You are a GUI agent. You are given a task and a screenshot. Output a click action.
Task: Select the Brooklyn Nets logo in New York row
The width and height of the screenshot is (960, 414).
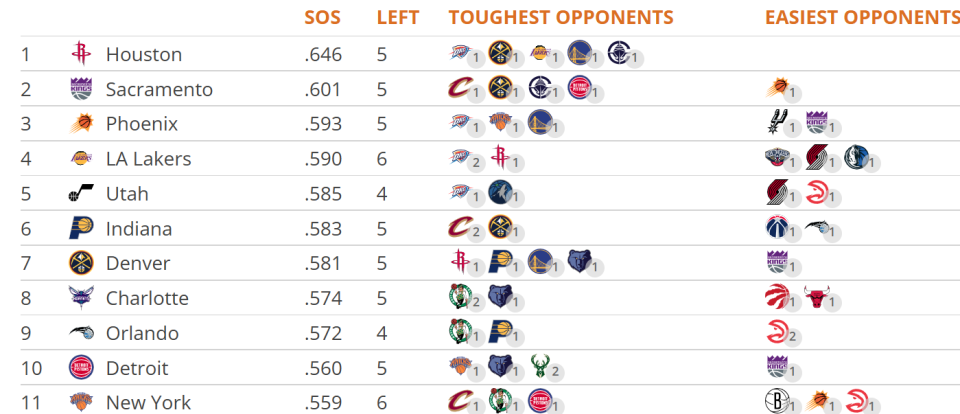pyautogui.click(x=776, y=402)
